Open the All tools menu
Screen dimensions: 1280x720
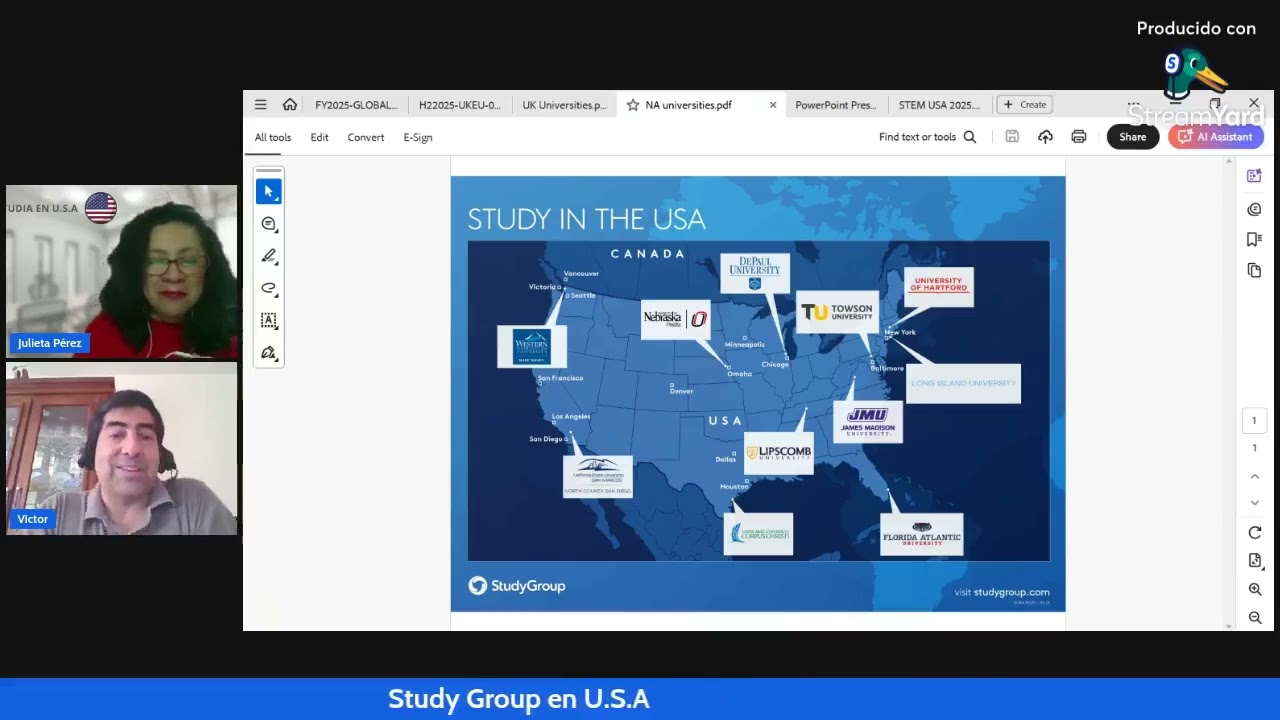(273, 138)
